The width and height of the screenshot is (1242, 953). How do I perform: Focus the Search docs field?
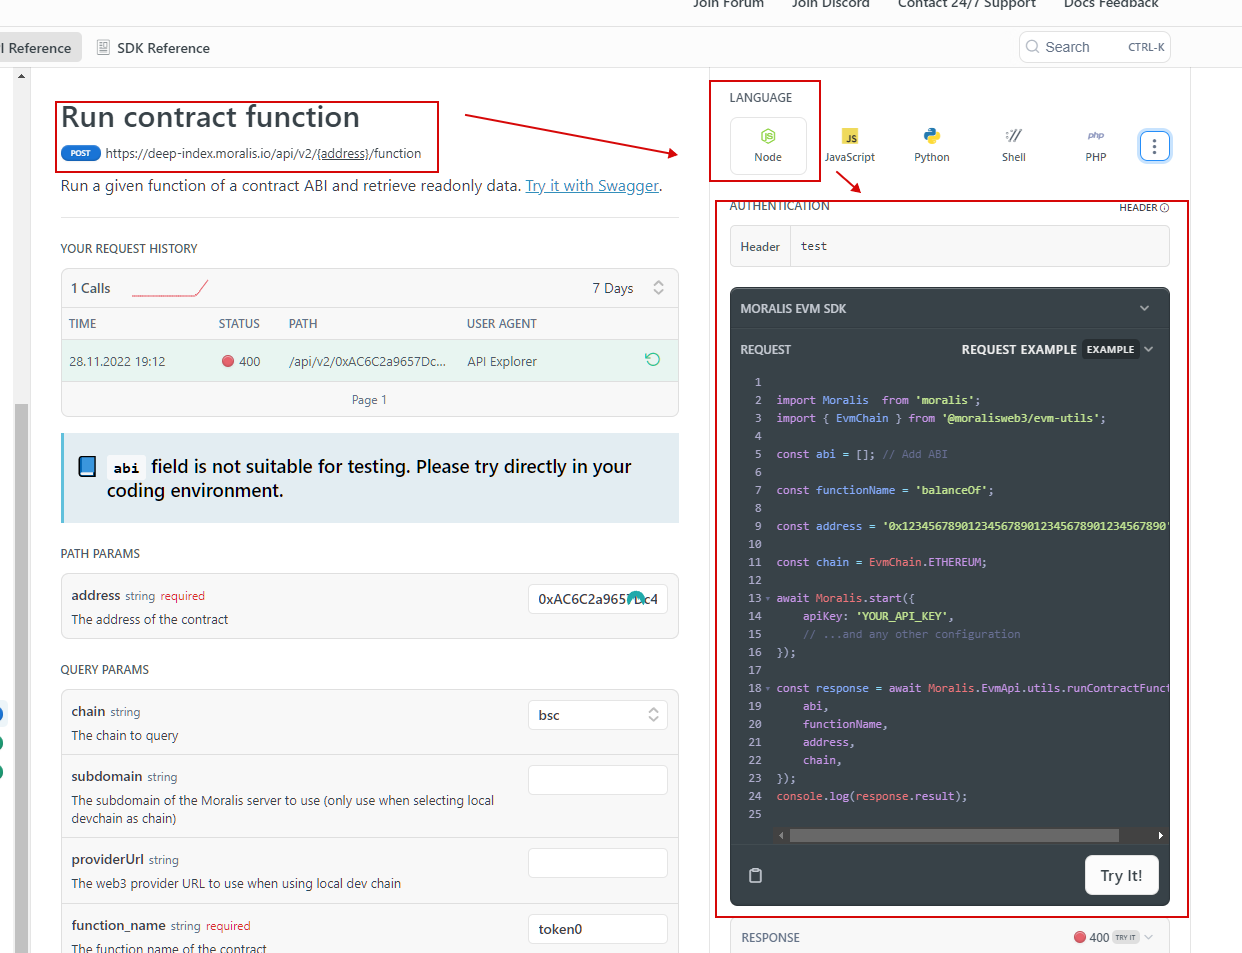tap(1094, 47)
